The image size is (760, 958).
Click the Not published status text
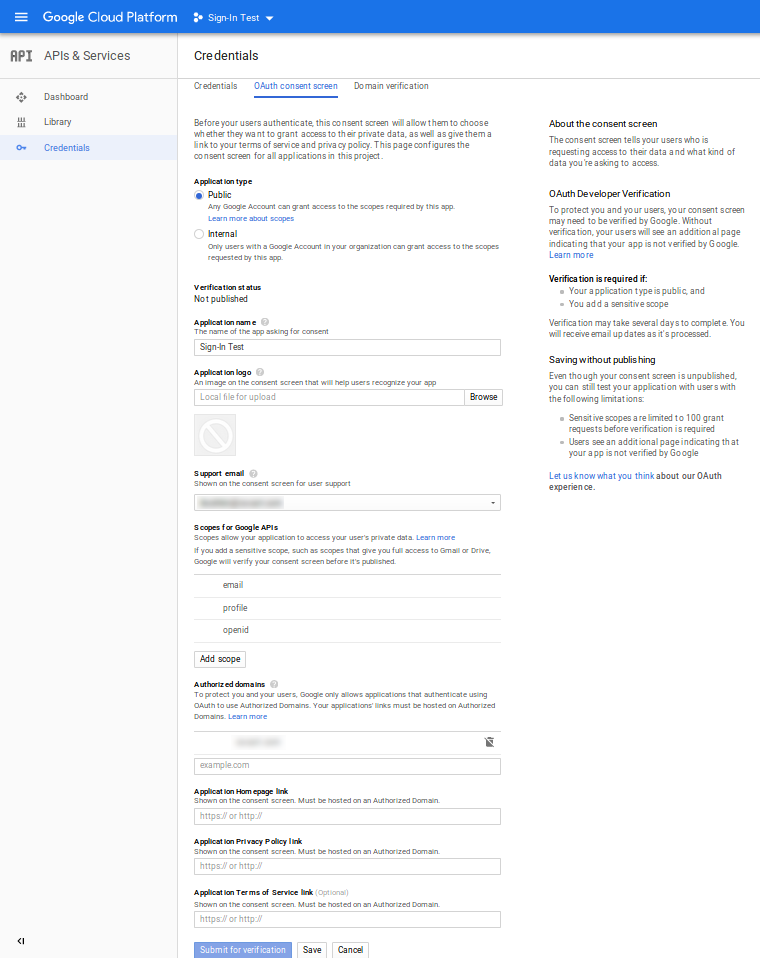(221, 299)
